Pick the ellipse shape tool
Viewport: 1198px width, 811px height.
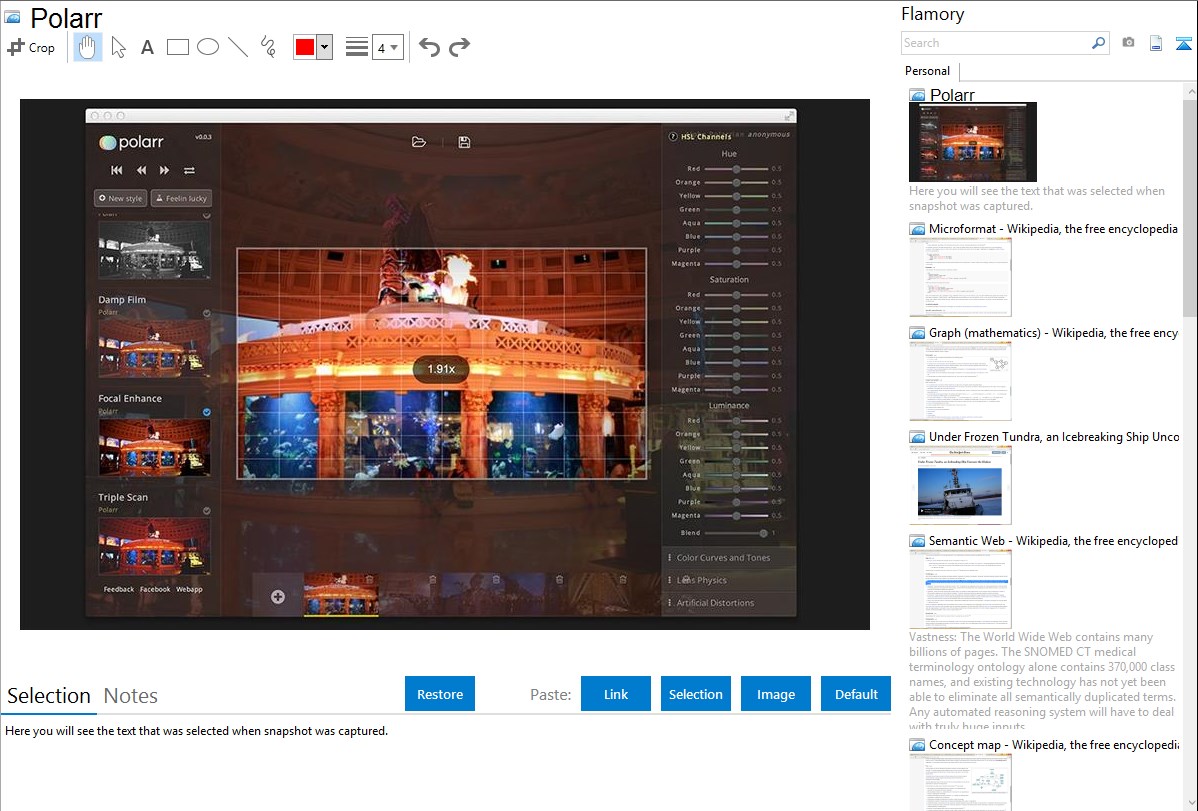208,47
